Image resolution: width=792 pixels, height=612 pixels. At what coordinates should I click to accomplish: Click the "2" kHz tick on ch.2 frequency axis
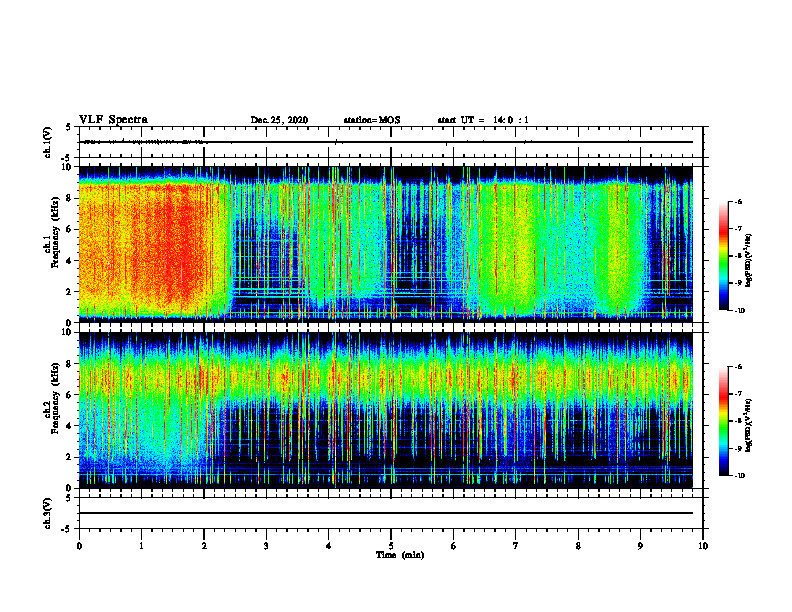[70, 457]
